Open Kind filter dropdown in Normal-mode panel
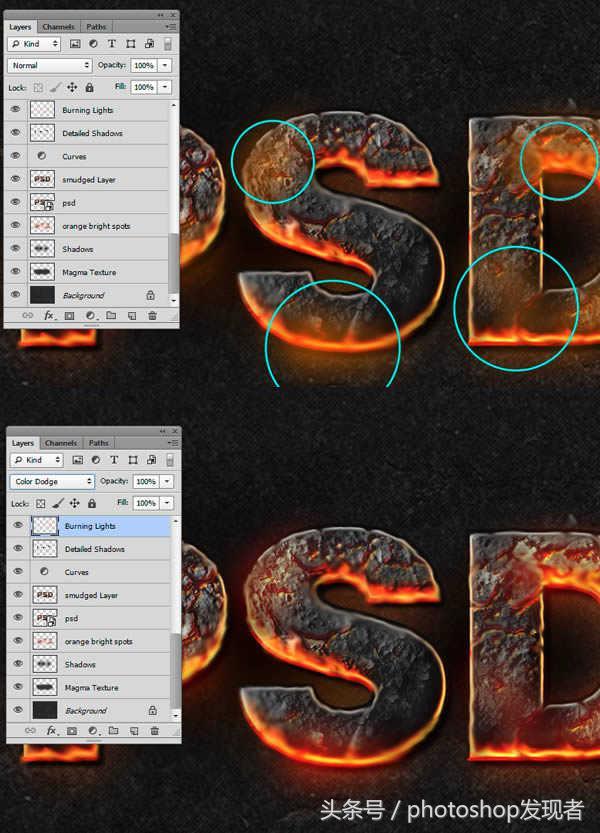600x833 pixels. [x=34, y=44]
